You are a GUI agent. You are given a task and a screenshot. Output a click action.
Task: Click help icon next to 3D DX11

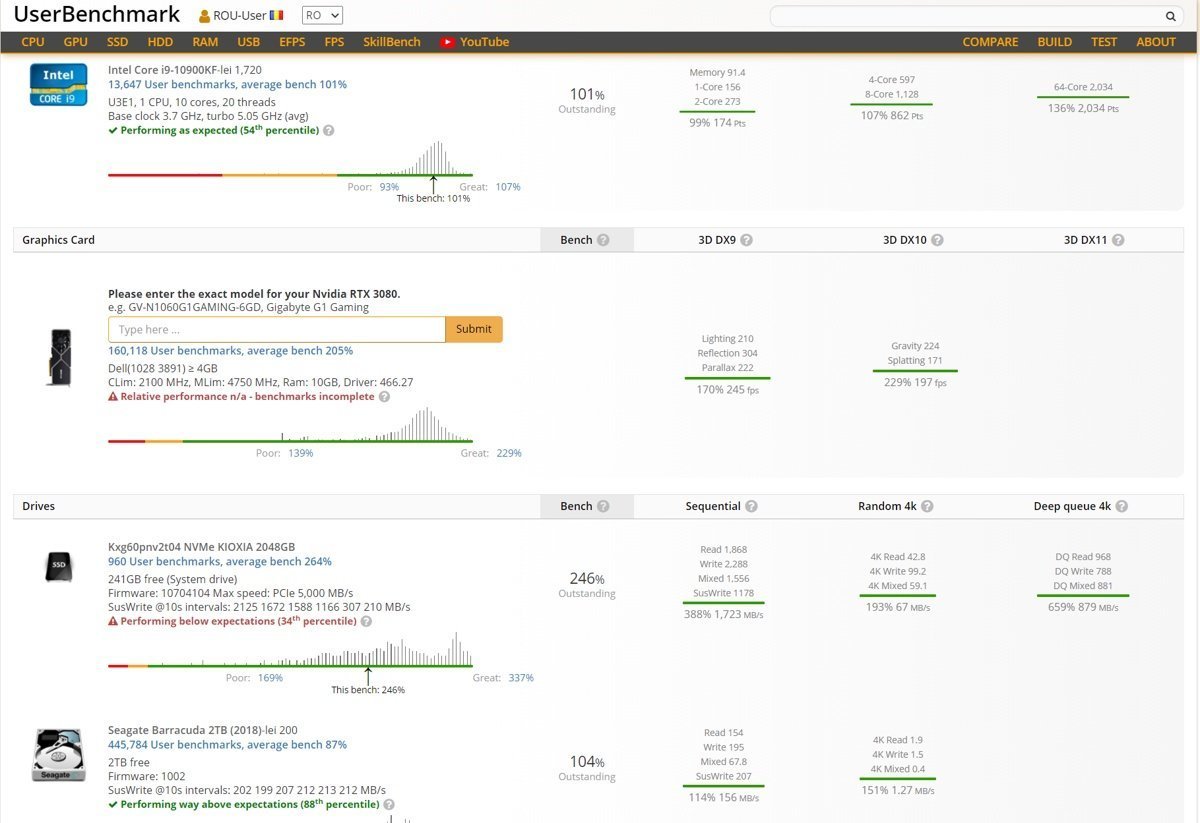pos(1118,240)
